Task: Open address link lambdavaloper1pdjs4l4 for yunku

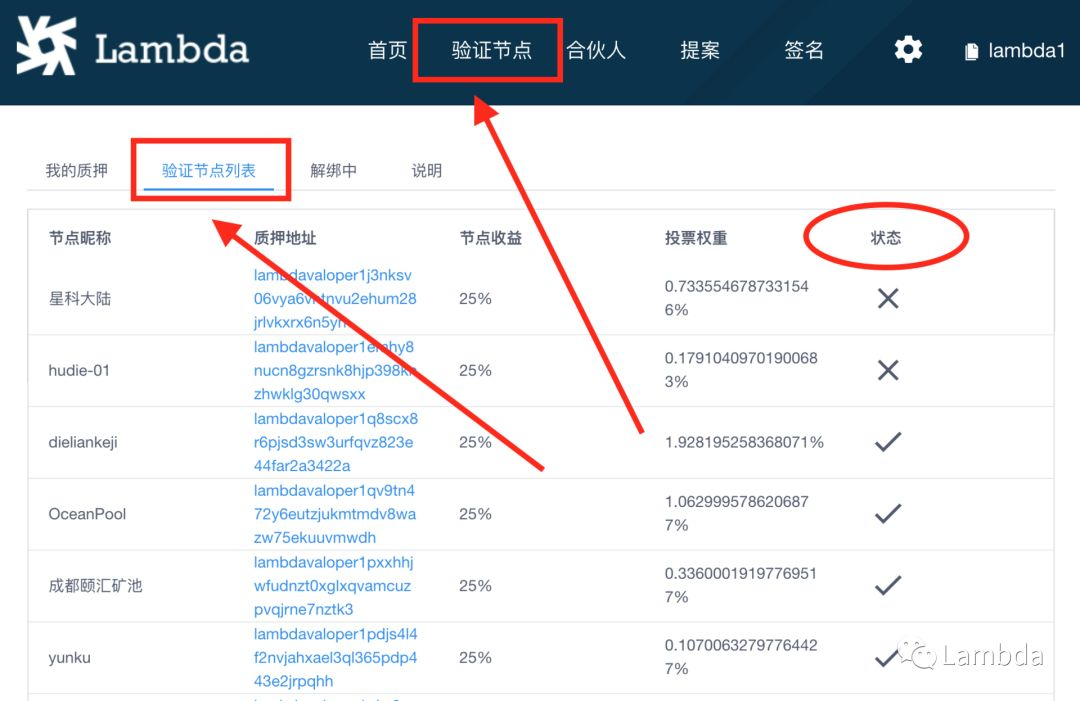Action: click(x=335, y=657)
